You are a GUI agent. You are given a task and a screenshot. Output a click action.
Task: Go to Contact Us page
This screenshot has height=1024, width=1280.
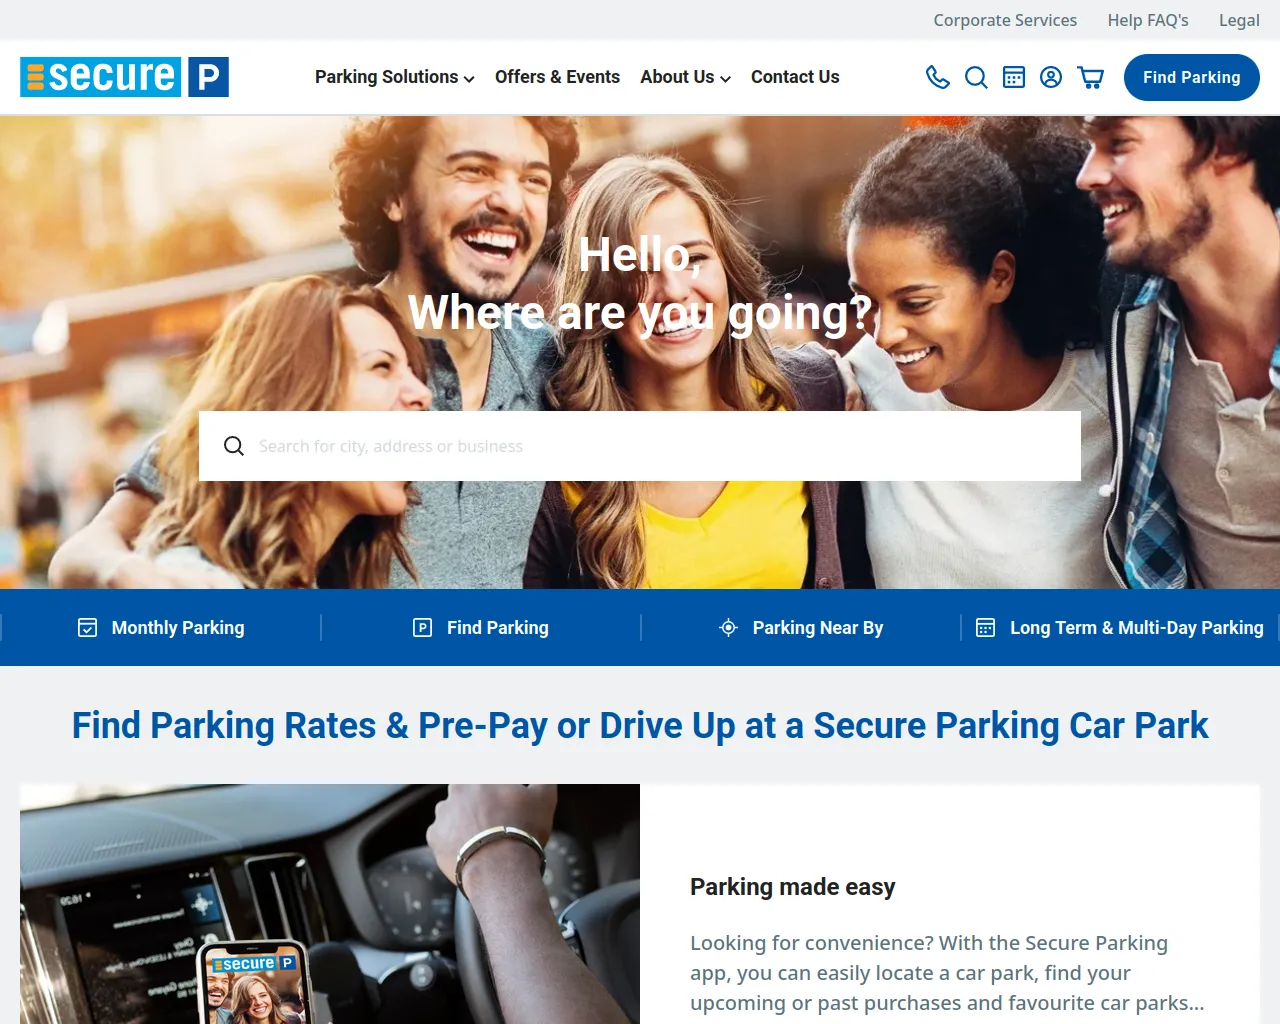795,77
